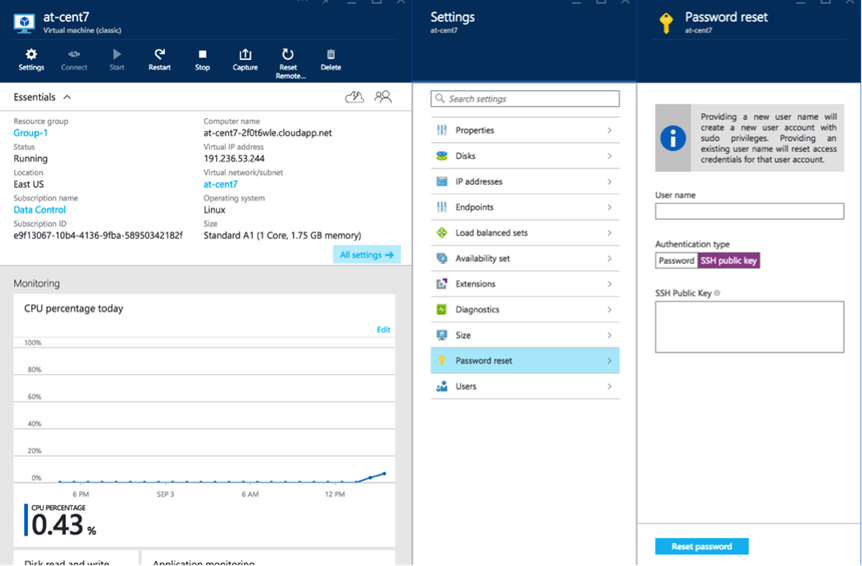Click the Extensions icon

coord(441,284)
